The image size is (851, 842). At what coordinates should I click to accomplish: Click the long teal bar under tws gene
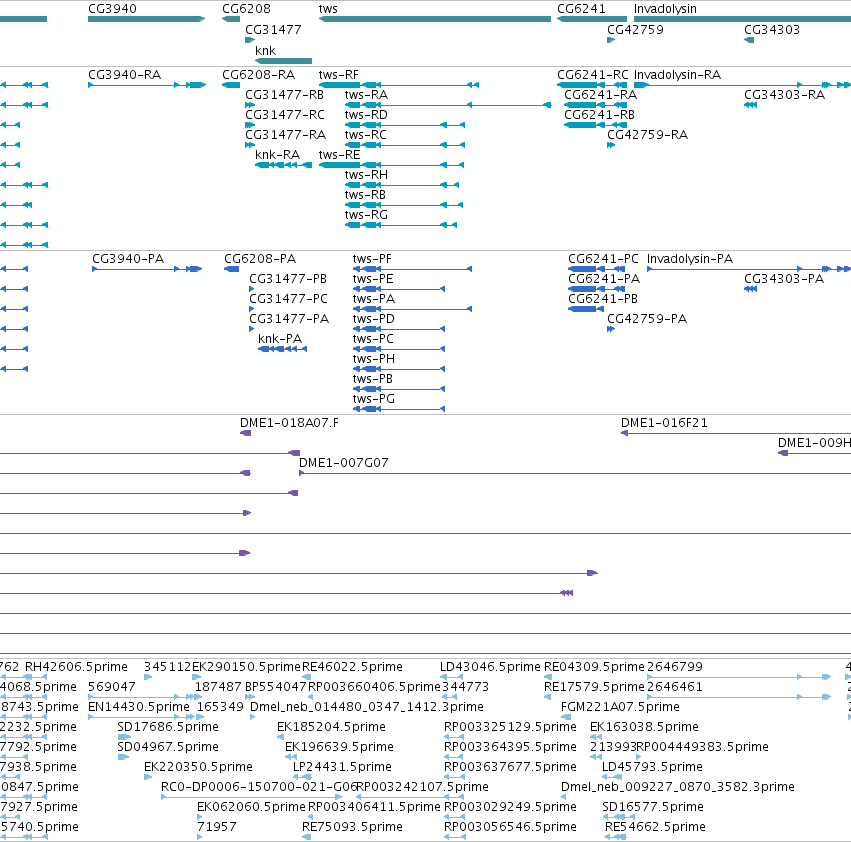click(435, 19)
